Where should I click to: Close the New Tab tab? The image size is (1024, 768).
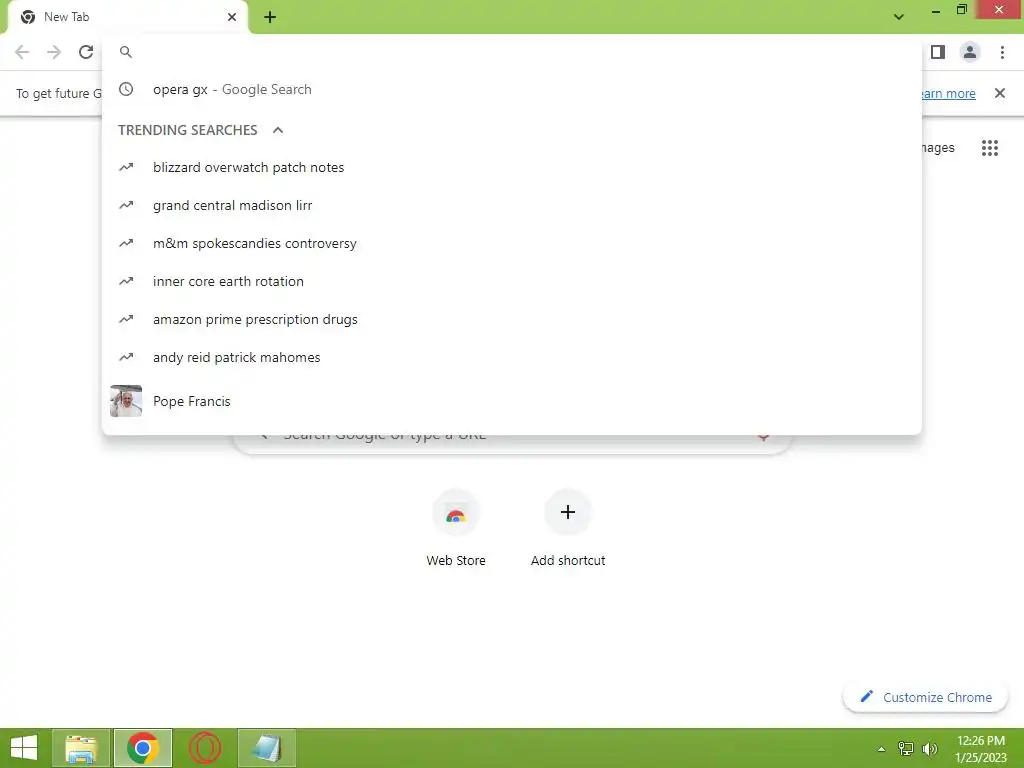click(x=232, y=17)
